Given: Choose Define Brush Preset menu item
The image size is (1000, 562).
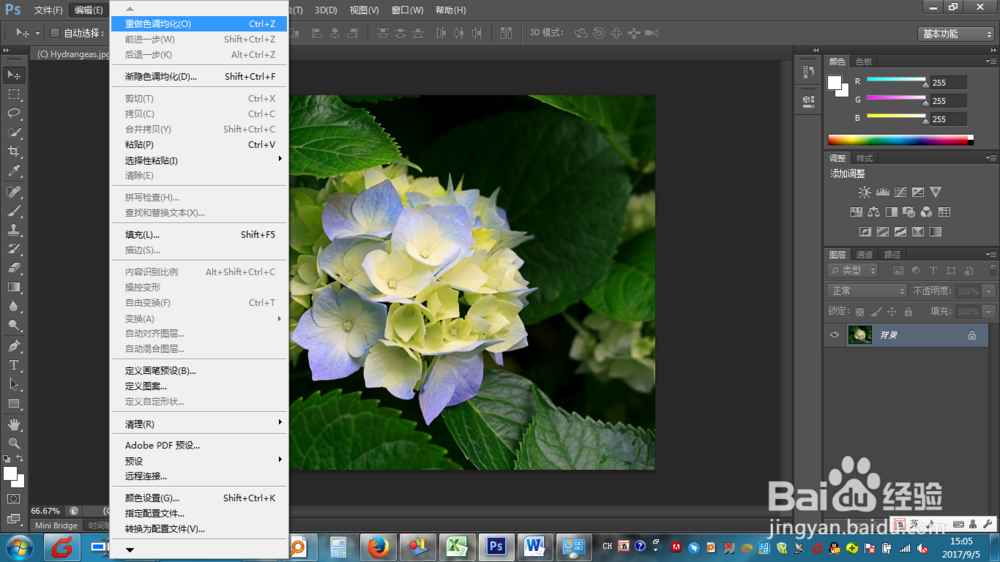Looking at the screenshot, I should [200, 371].
